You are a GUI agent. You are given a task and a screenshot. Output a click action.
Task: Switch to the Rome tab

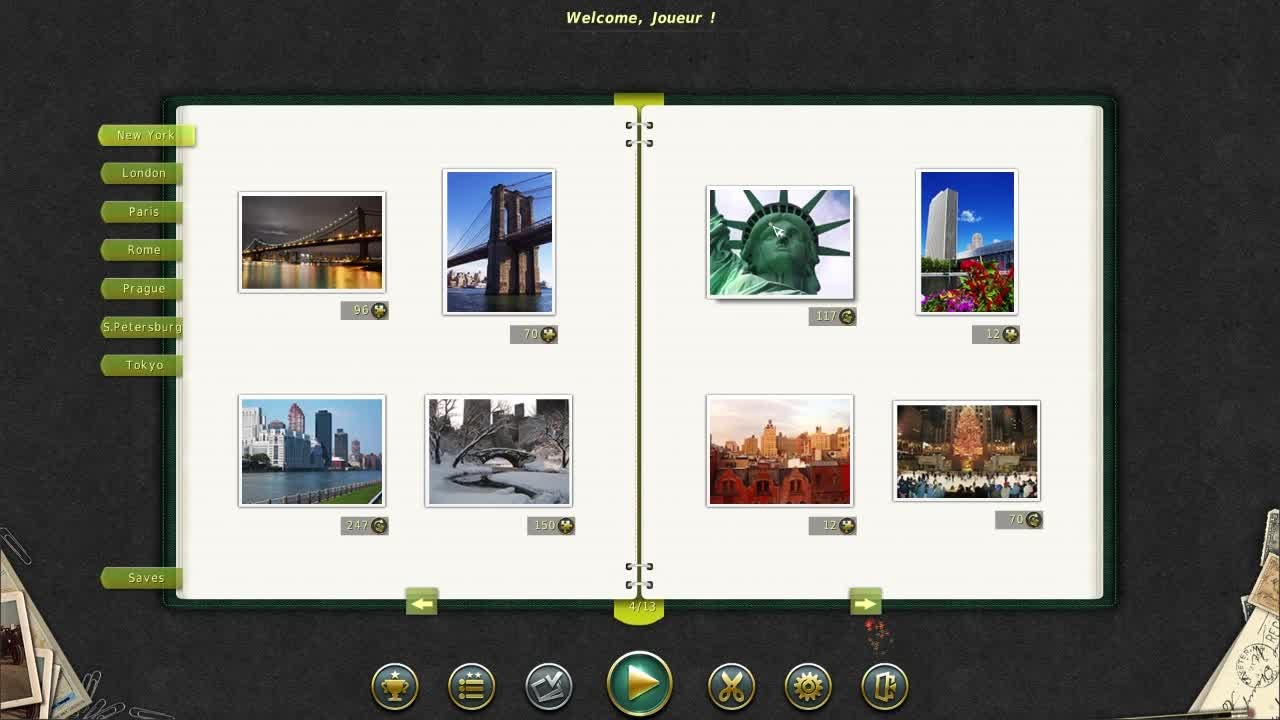pos(143,250)
